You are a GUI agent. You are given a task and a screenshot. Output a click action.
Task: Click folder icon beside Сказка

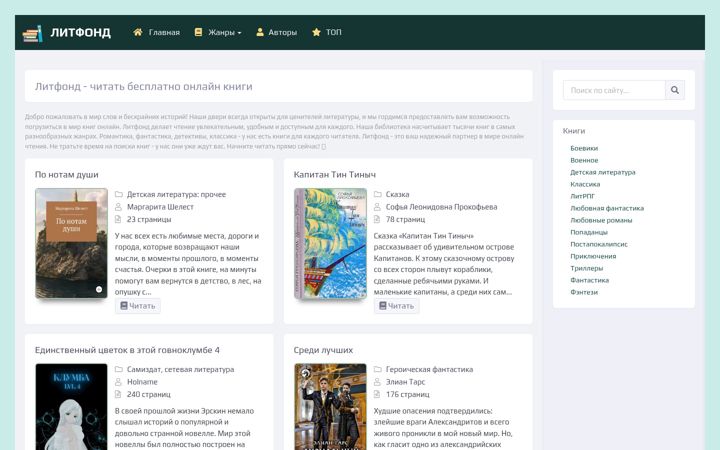tap(377, 194)
